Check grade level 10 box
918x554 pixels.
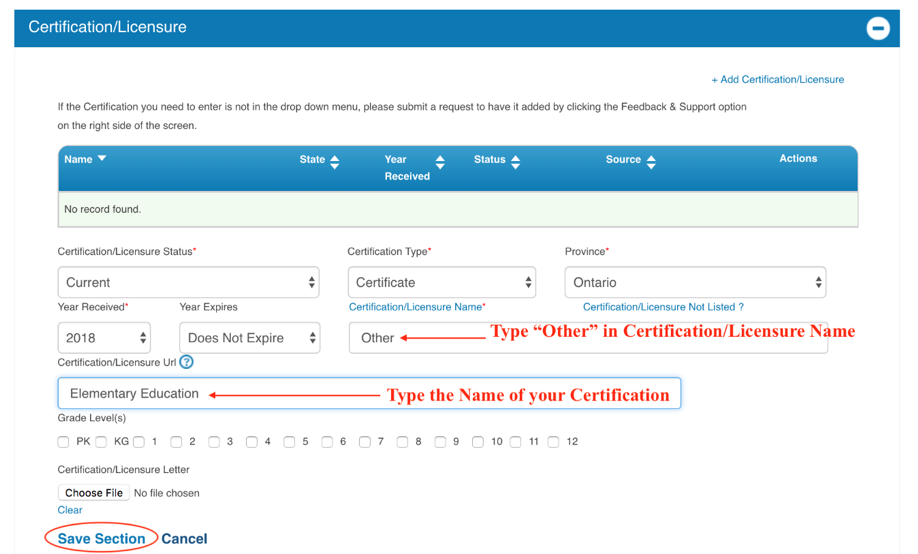coord(478,442)
